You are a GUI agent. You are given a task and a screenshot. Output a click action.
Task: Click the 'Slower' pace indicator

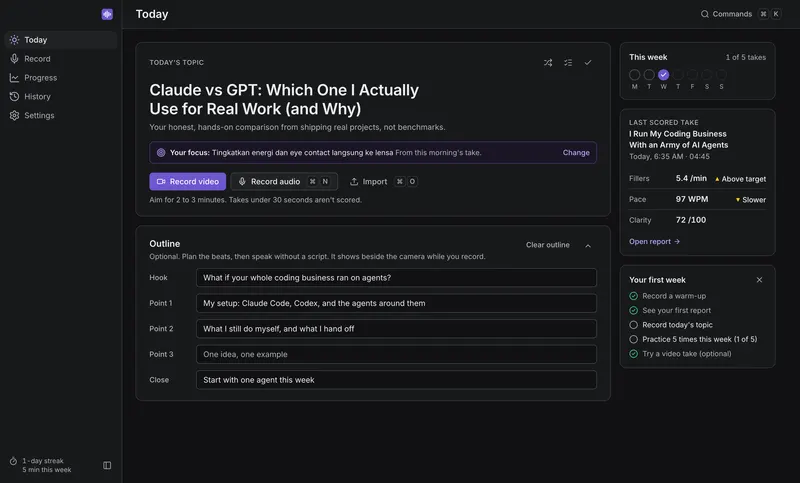751,199
